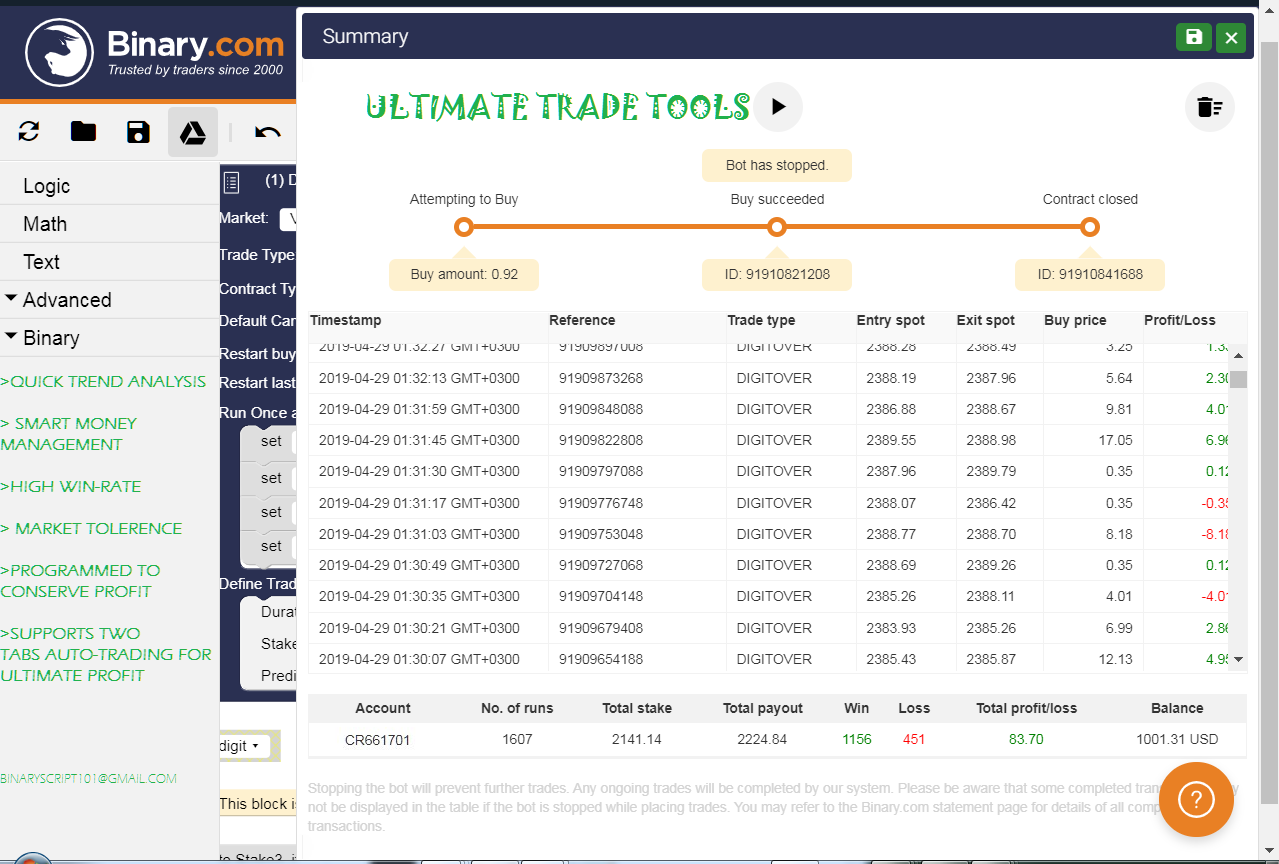This screenshot has width=1279, height=864.
Task: Click the save blocks floppy disk icon
Action: pyautogui.click(x=138, y=131)
